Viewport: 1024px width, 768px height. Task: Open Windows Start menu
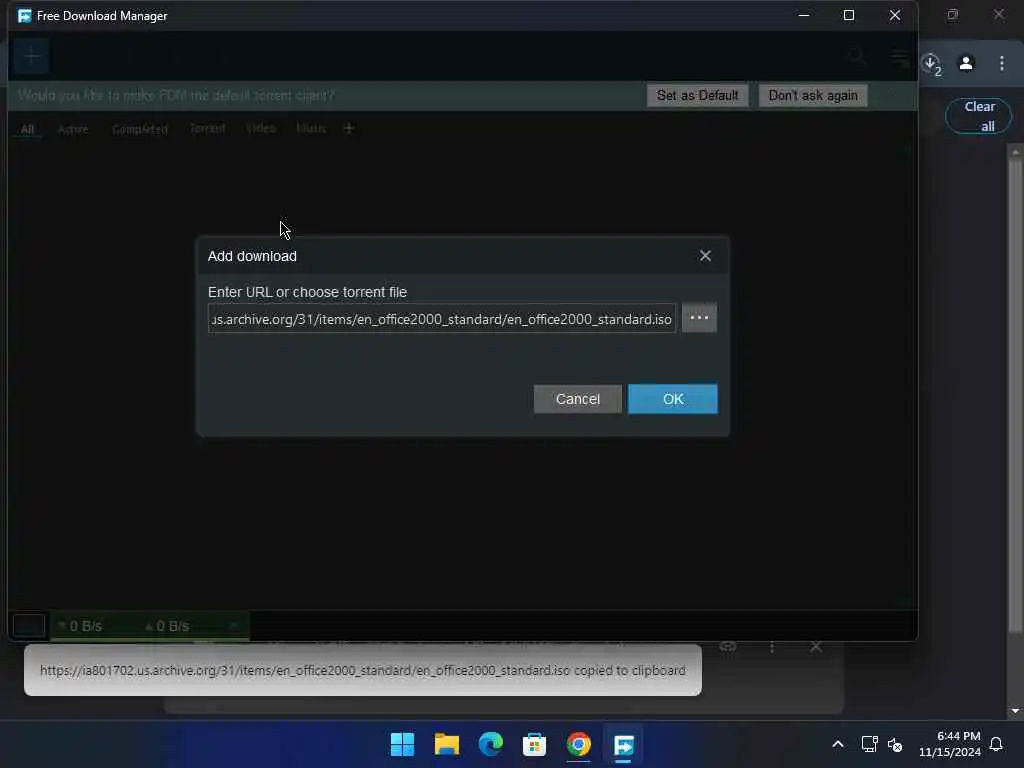402,744
